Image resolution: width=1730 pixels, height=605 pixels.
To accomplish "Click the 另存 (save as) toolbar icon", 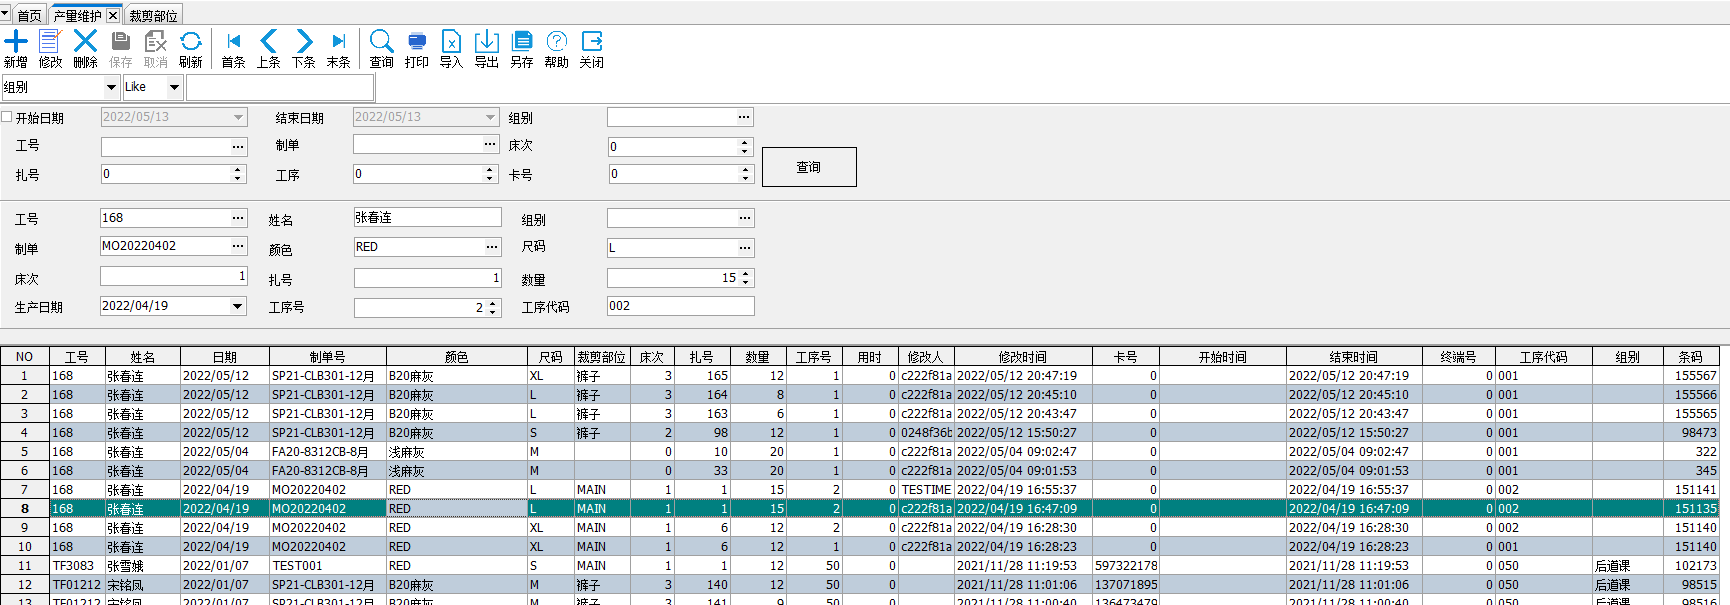I will point(522,48).
